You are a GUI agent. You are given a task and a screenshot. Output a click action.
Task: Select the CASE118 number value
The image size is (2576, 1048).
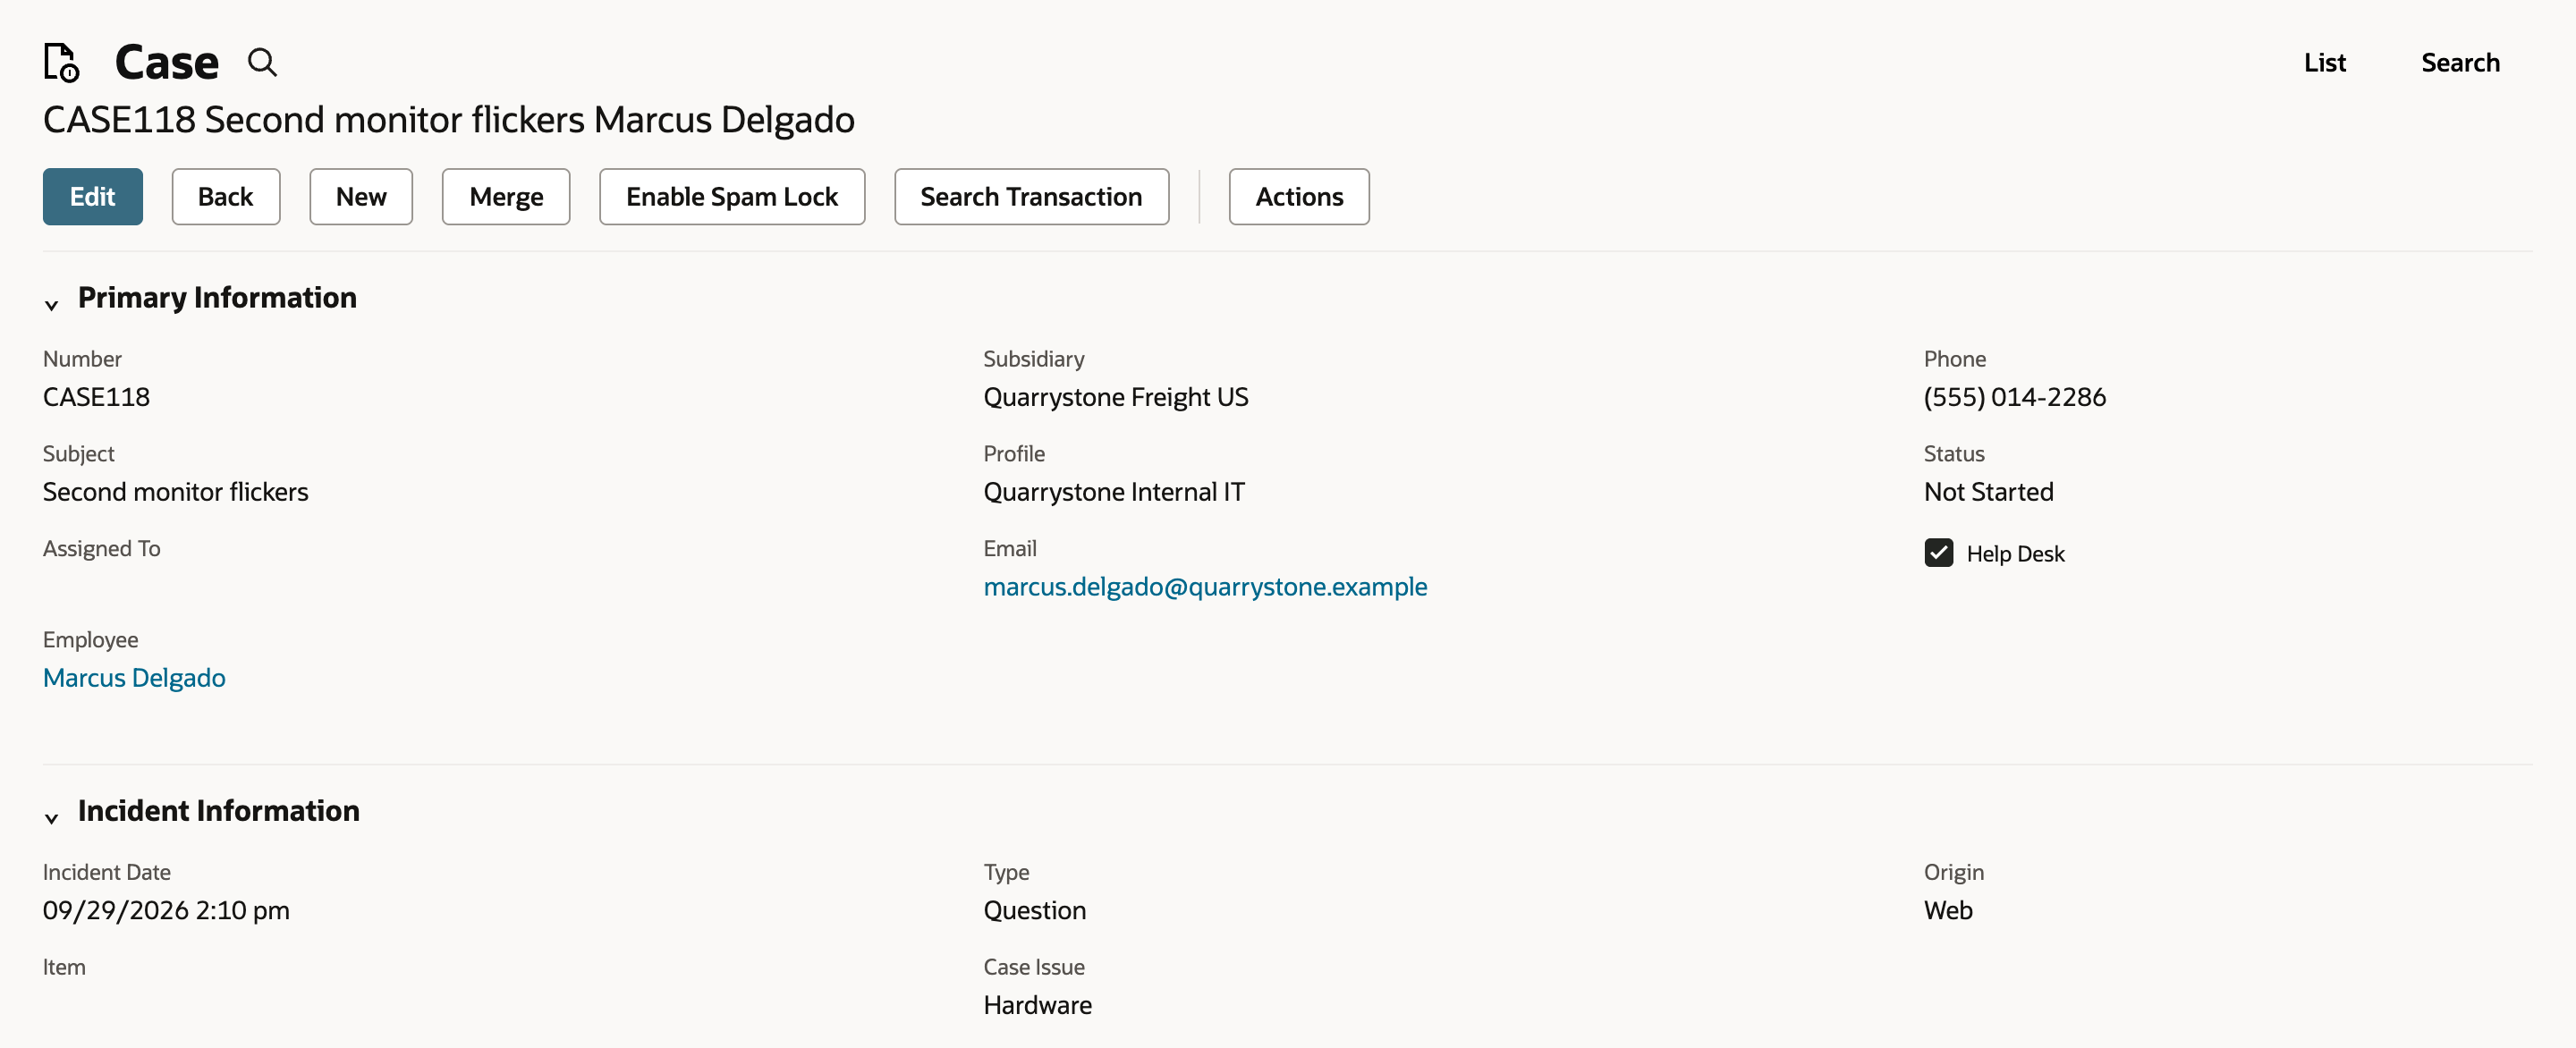point(96,397)
